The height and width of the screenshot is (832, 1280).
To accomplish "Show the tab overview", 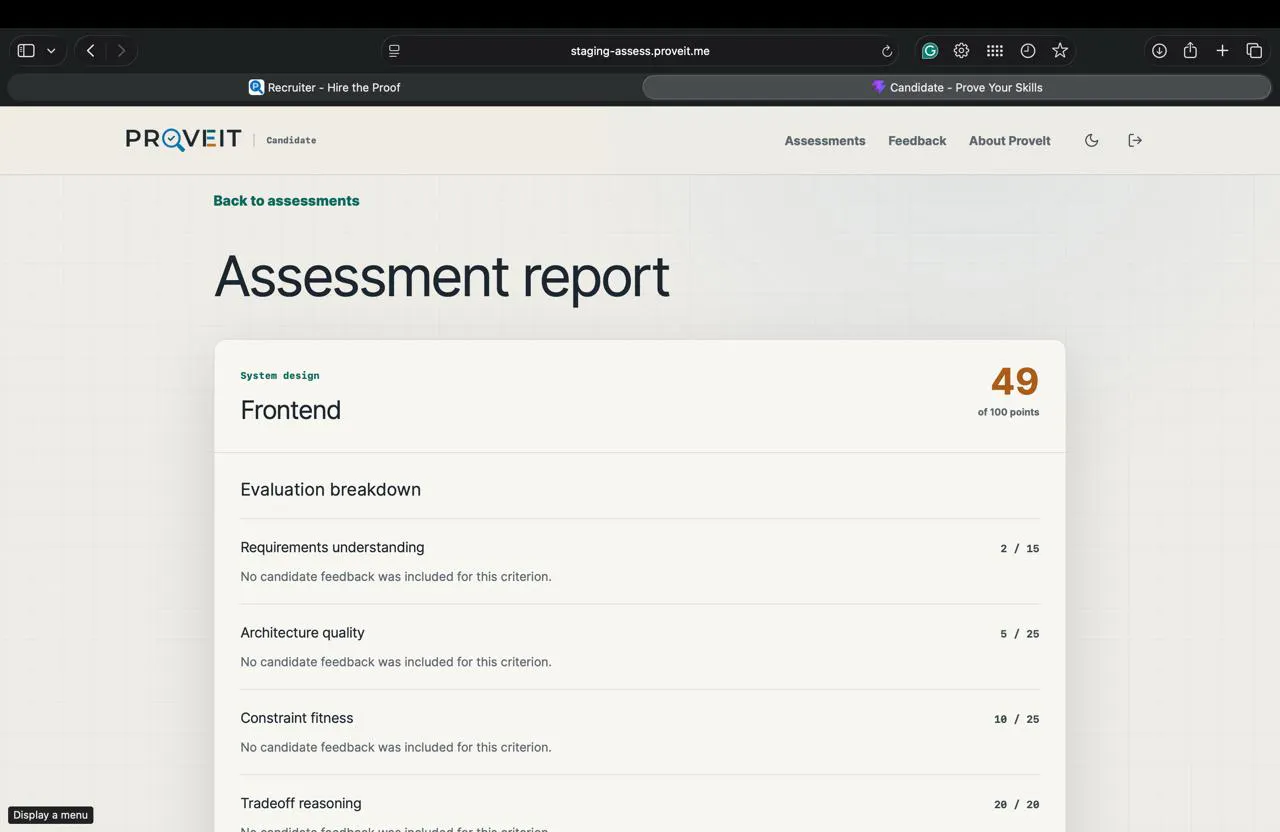I will pos(1254,50).
